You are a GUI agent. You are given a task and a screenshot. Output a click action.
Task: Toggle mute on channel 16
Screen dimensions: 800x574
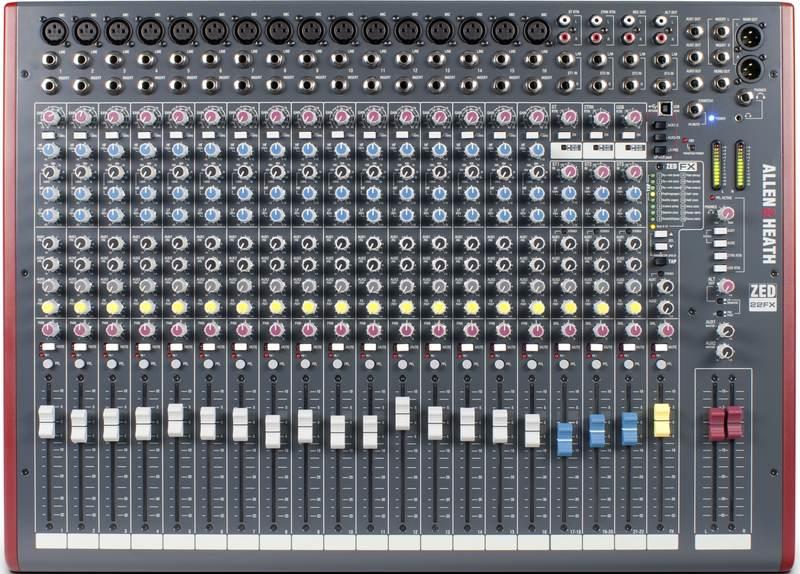532,347
